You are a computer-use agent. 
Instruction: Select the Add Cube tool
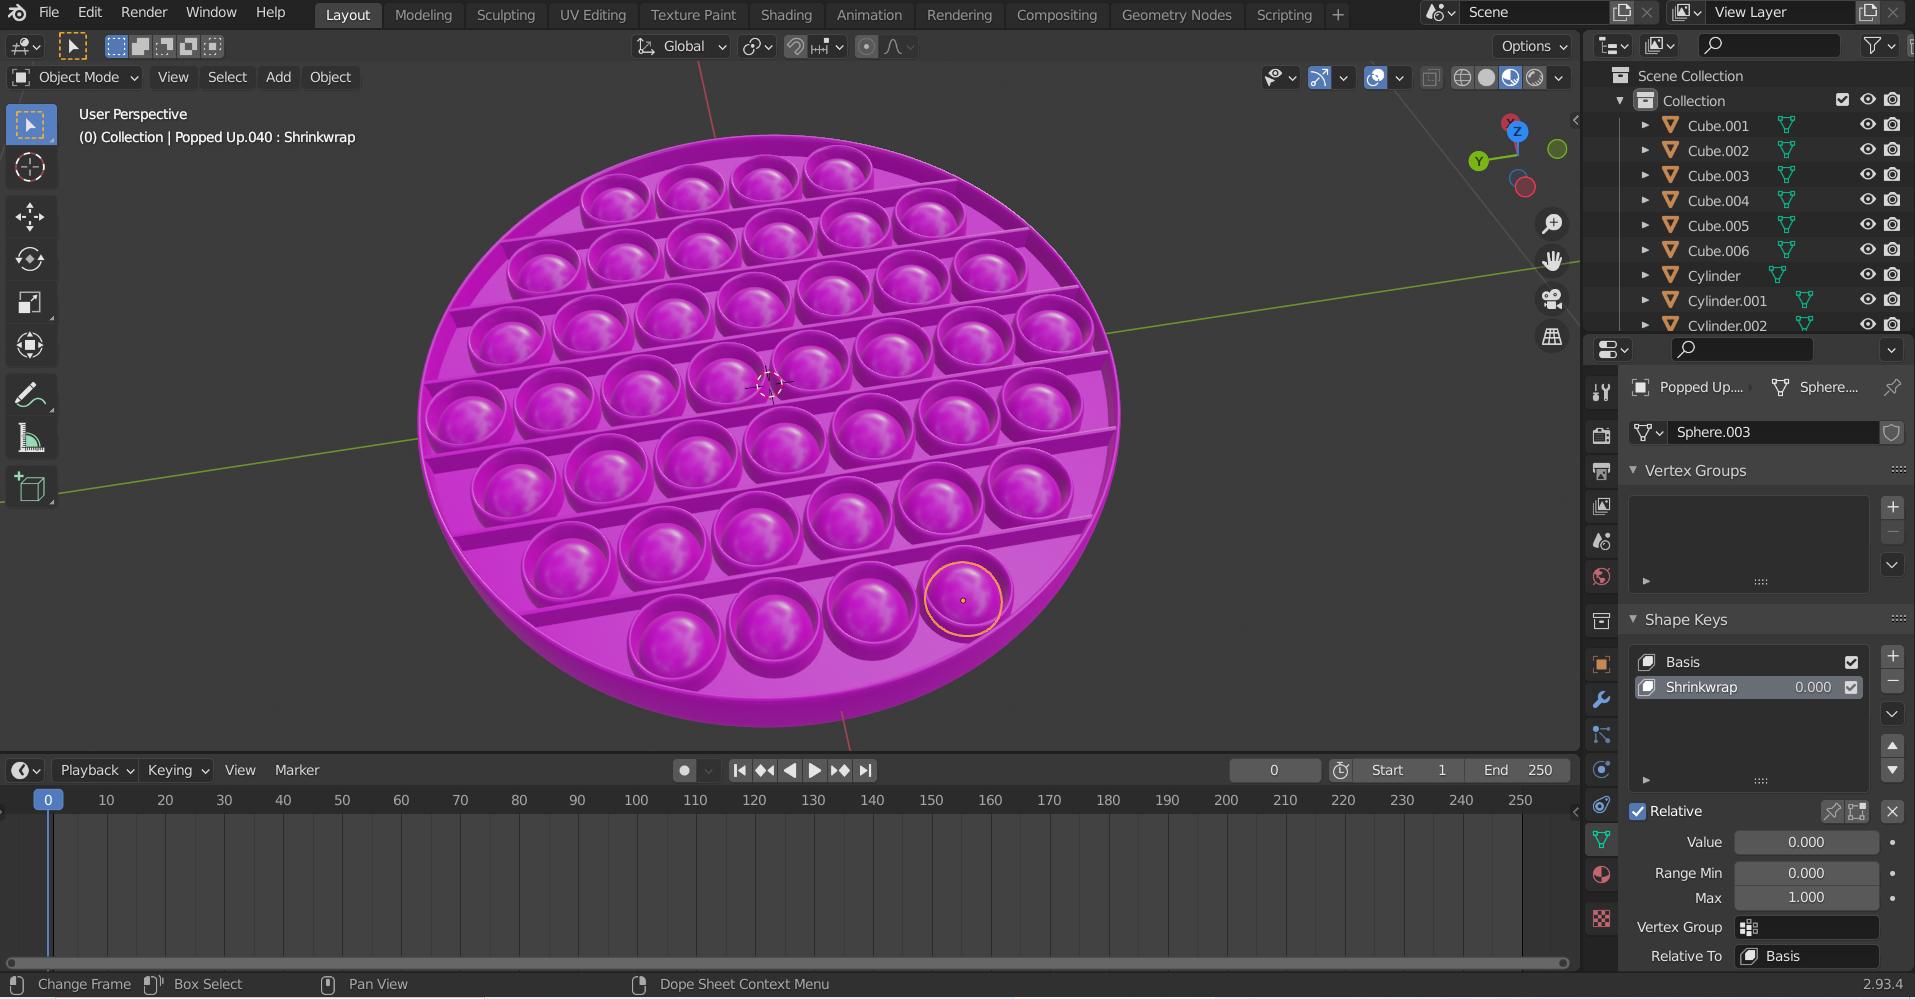30,488
